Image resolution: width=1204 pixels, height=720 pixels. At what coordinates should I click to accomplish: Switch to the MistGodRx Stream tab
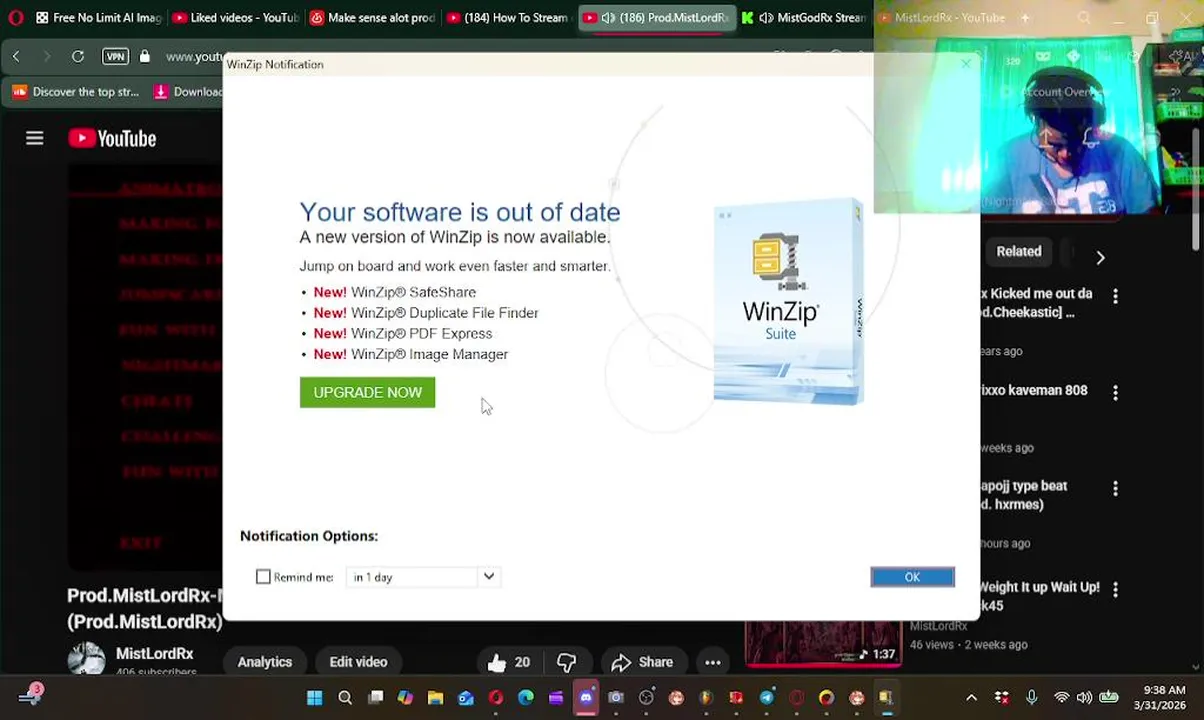click(x=804, y=18)
